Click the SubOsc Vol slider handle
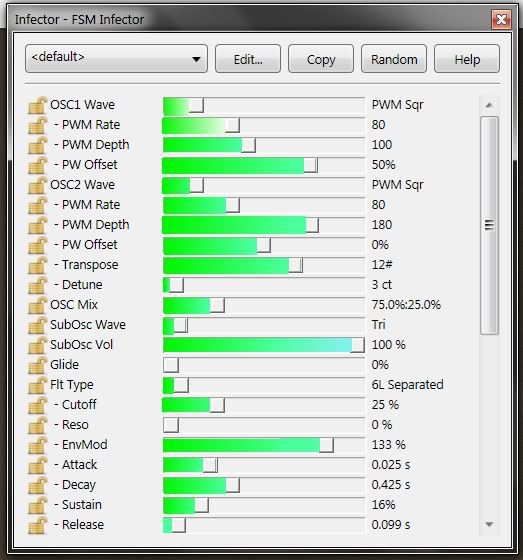 click(x=358, y=345)
